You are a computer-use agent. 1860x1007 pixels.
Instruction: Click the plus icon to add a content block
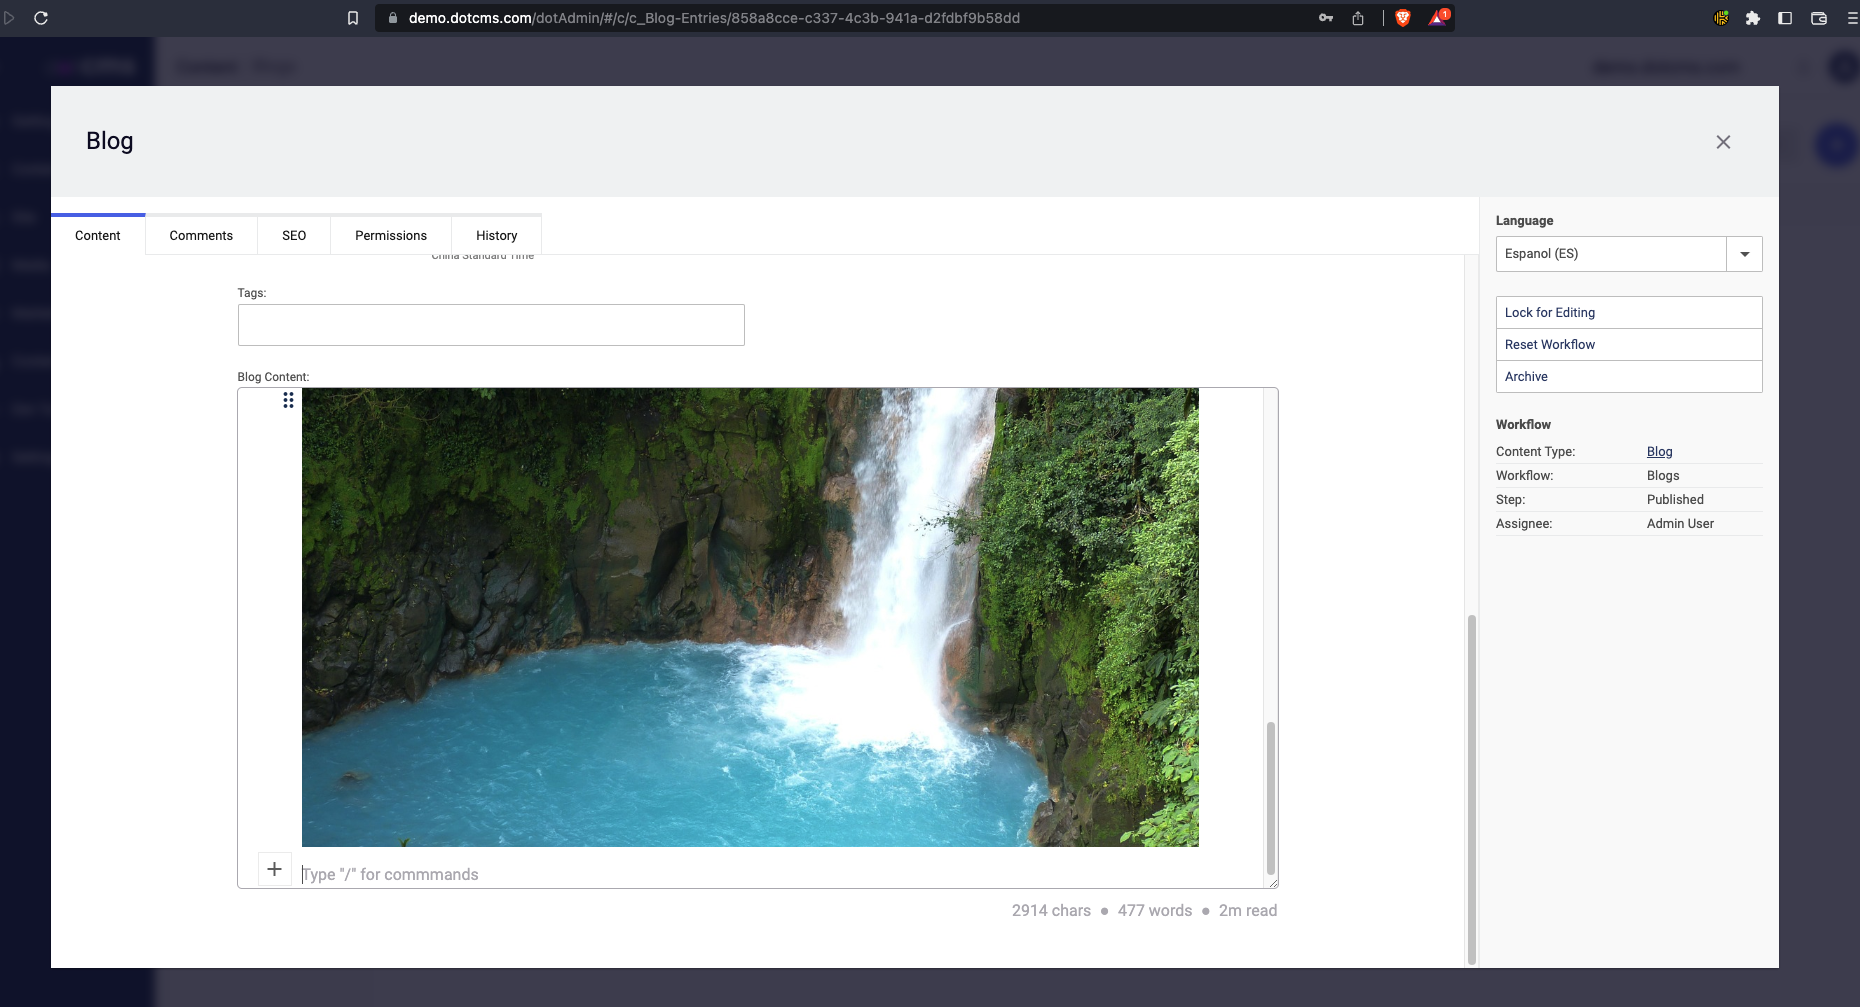(275, 869)
